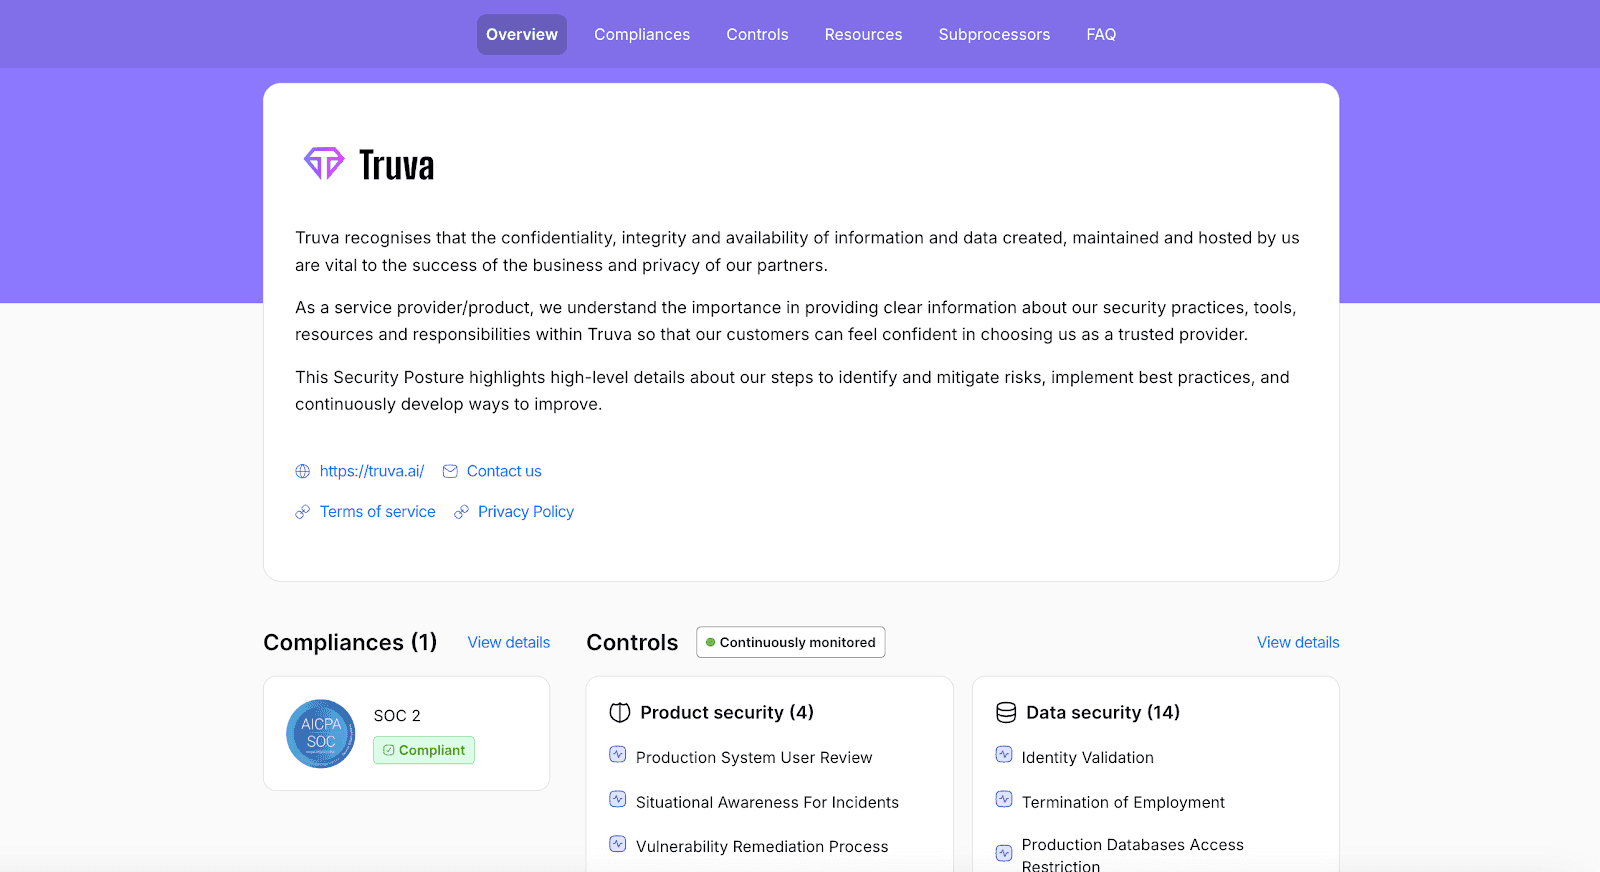Open the Controls tab
Screen dimensions: 1600x872
pos(757,34)
